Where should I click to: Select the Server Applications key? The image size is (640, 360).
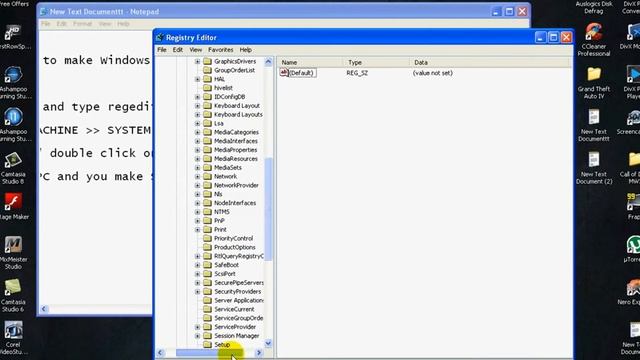point(239,300)
